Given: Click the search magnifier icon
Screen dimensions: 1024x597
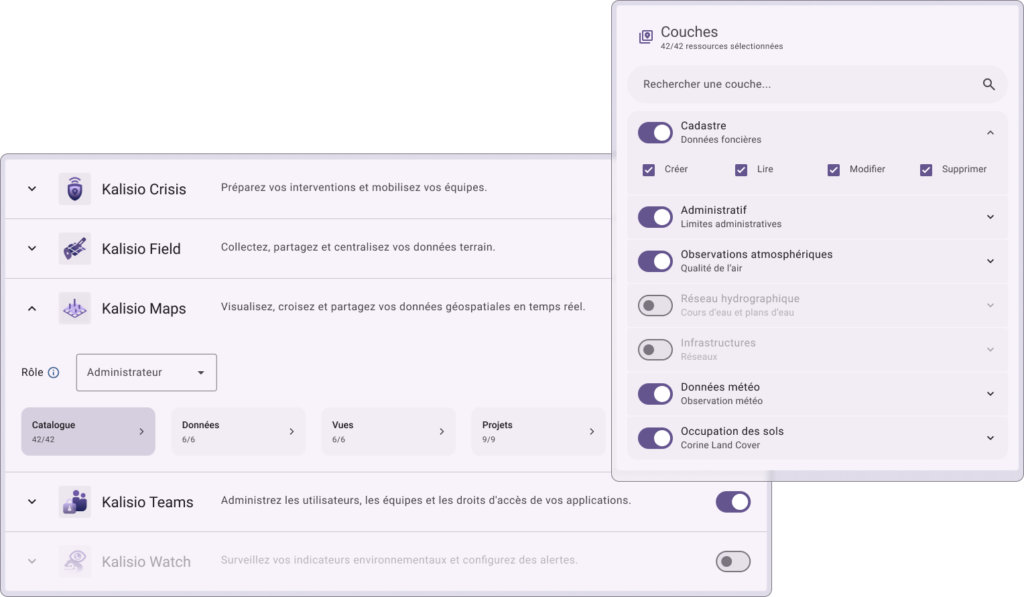Looking at the screenshot, I should tap(989, 84).
